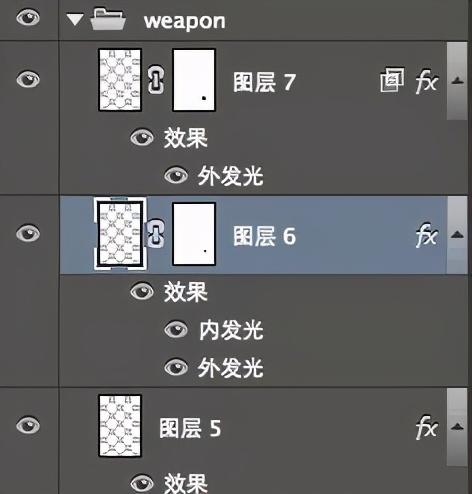Image resolution: width=472 pixels, height=494 pixels.
Task: Click the 图层 5 layer thumbnail
Action: pos(120,426)
